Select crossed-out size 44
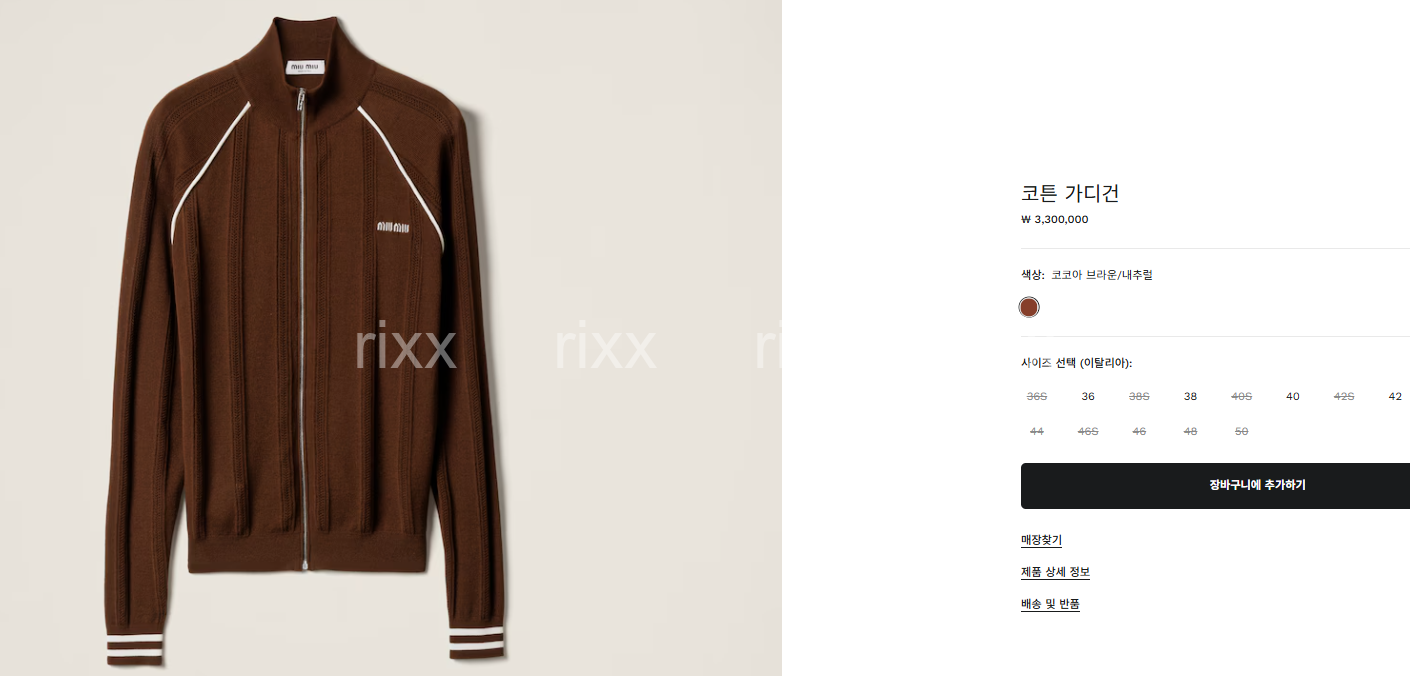The height and width of the screenshot is (676, 1410). [x=1037, y=432]
